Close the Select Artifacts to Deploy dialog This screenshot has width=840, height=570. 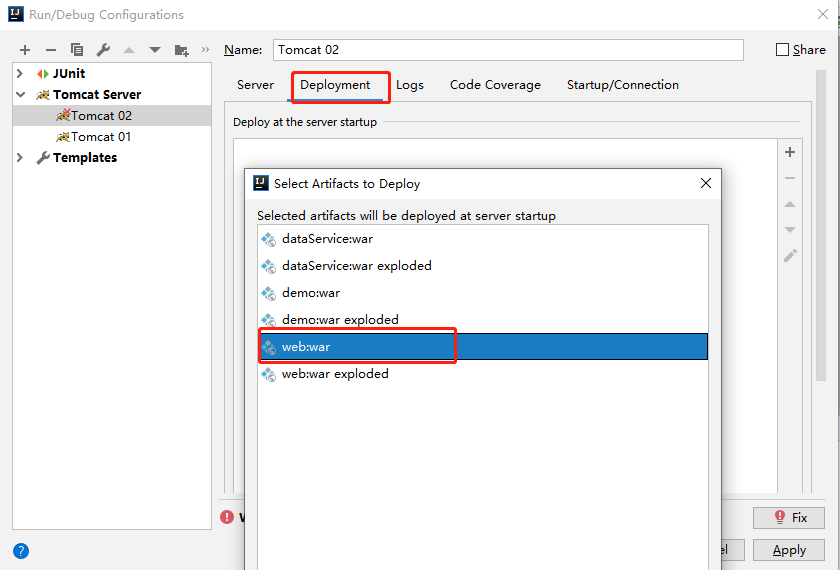click(706, 183)
